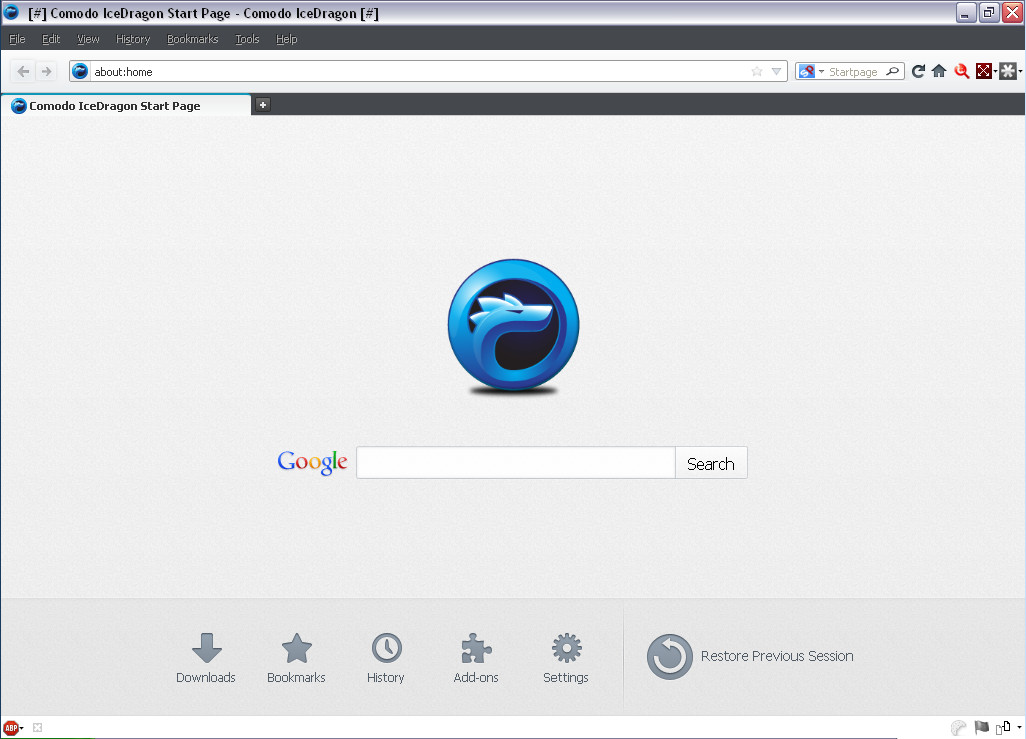Click the gray asterisk toolbar icon

[x=1008, y=71]
